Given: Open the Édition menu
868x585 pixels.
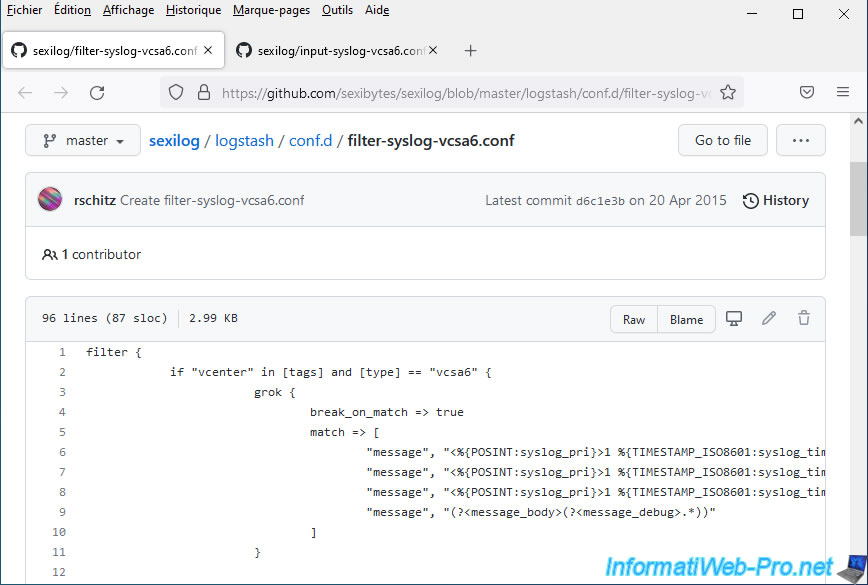Looking at the screenshot, I should tap(73, 10).
